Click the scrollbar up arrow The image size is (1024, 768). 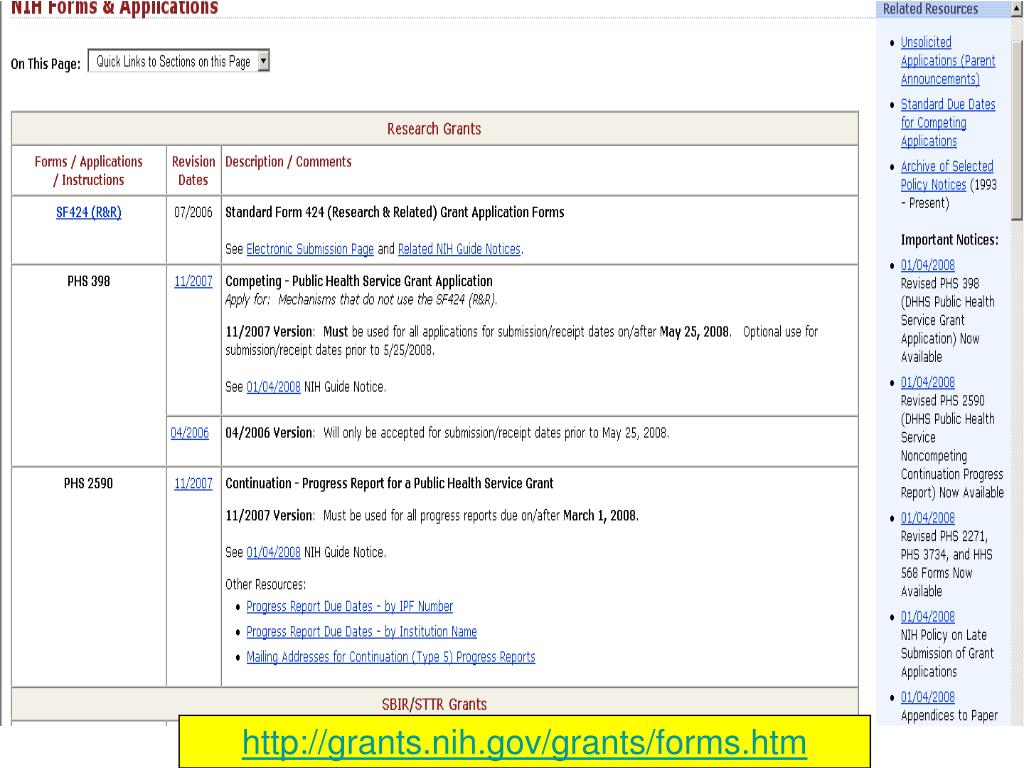1017,8
